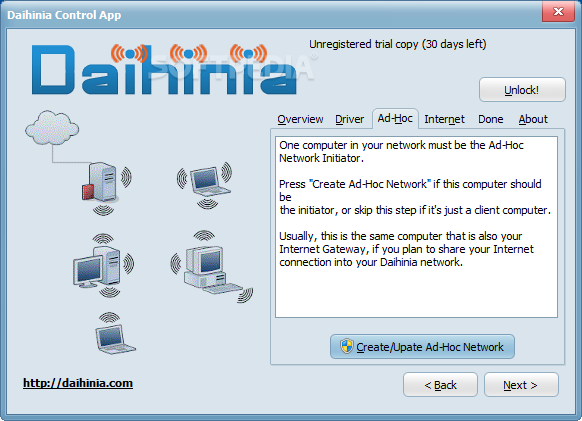582x421 pixels.
Task: Click 'connection into your Daihinia network.' line
Action: tap(371, 262)
